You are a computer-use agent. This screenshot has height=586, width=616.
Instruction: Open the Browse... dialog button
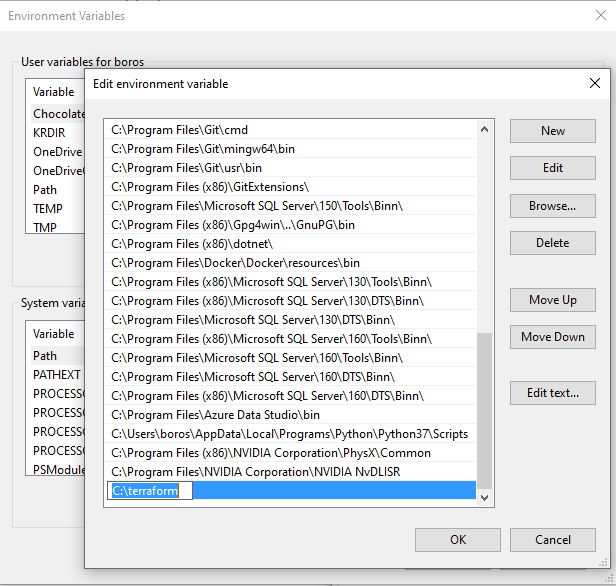(x=552, y=206)
